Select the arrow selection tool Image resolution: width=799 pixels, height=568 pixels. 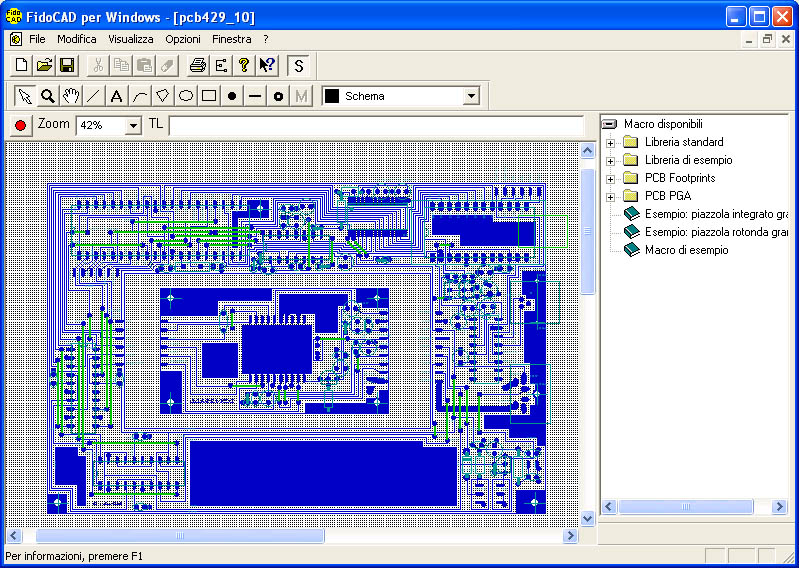(24, 96)
